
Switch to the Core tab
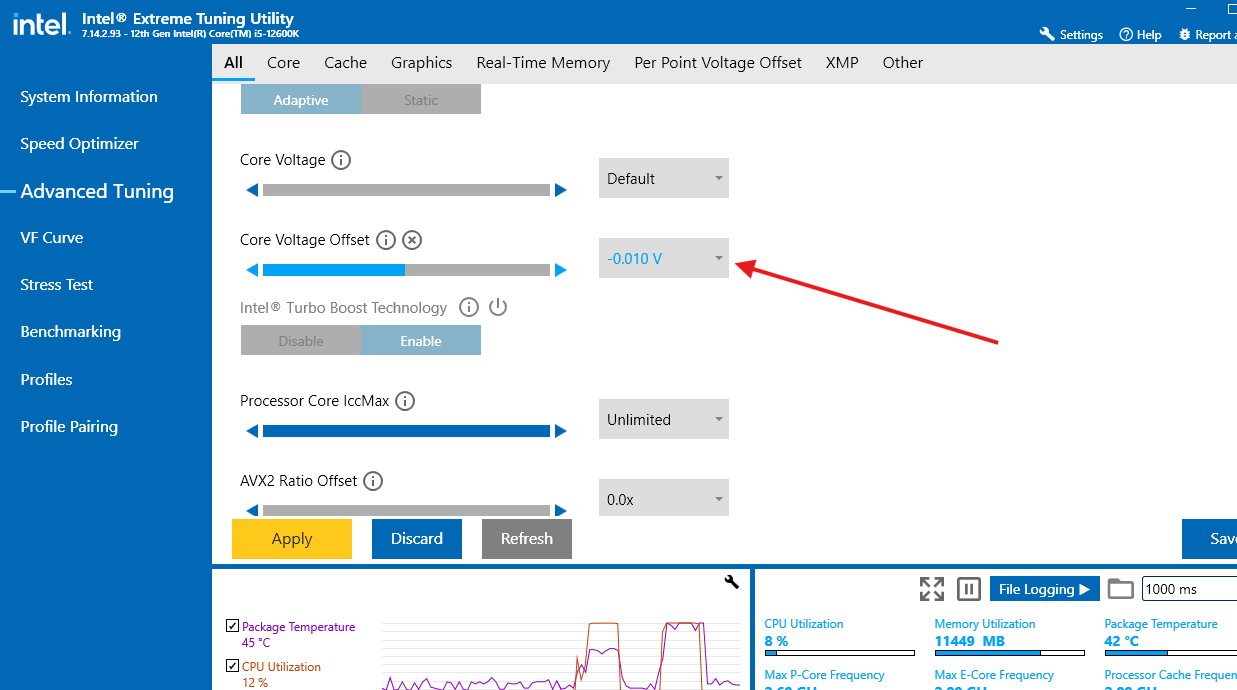[x=283, y=63]
